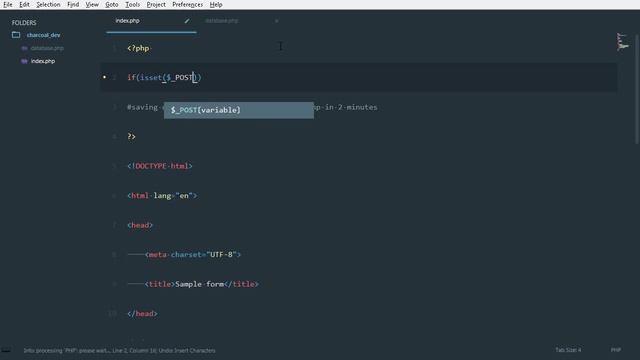Click the if(isset($_POST)) code line

tap(164, 78)
